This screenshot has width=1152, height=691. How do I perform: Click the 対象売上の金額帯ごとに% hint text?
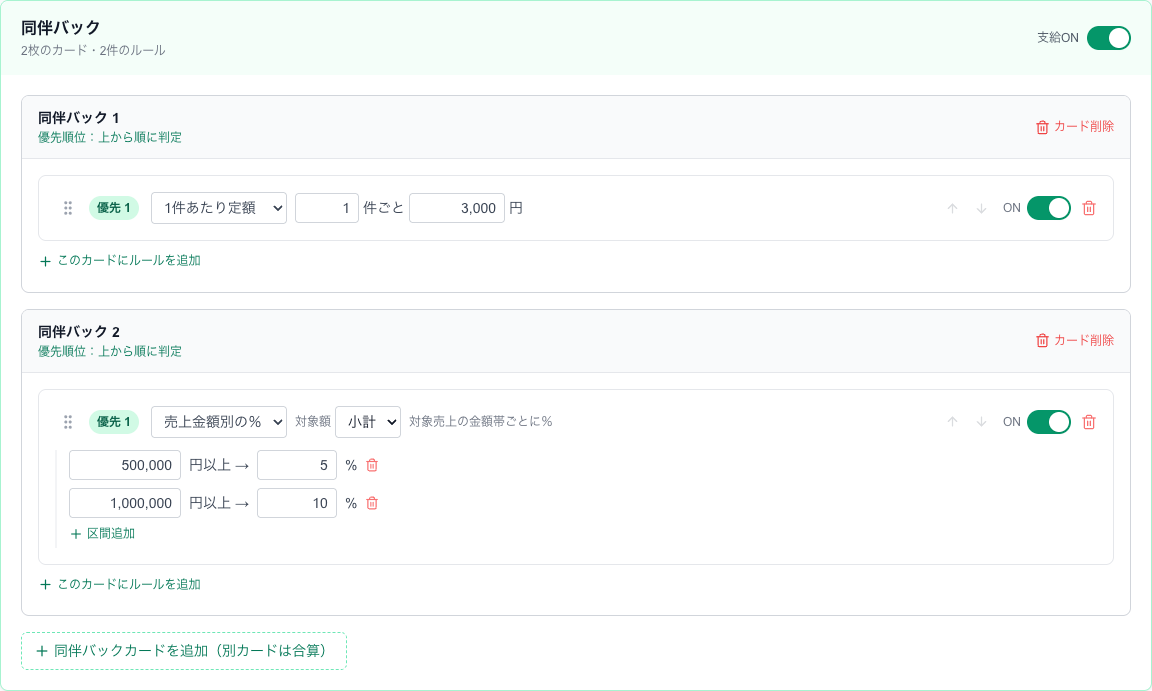pyautogui.click(x=480, y=422)
